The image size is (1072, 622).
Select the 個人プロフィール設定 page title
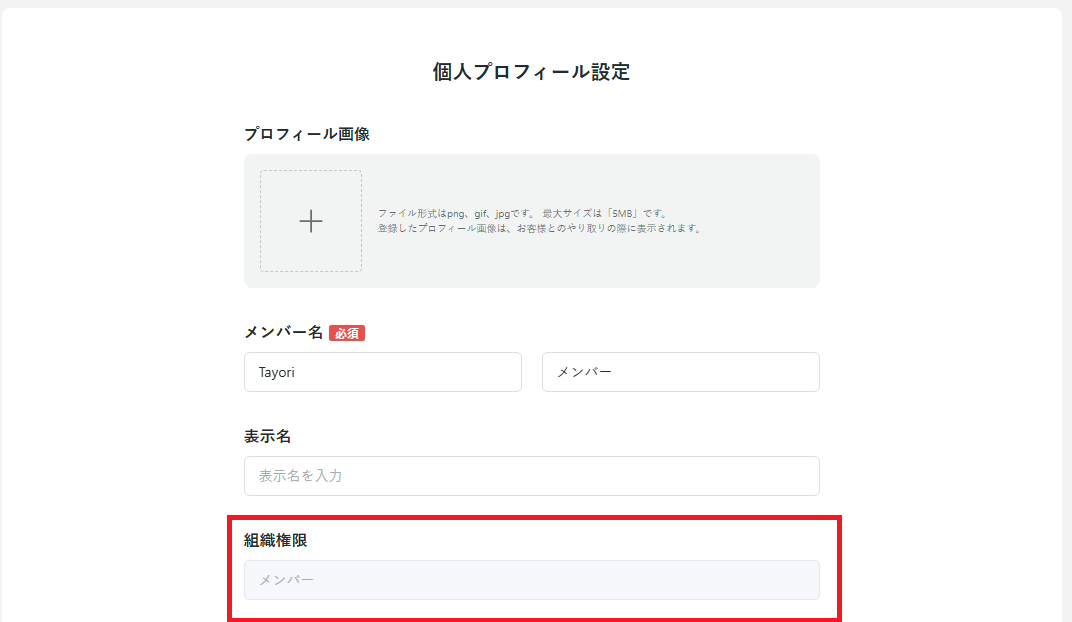point(531,71)
